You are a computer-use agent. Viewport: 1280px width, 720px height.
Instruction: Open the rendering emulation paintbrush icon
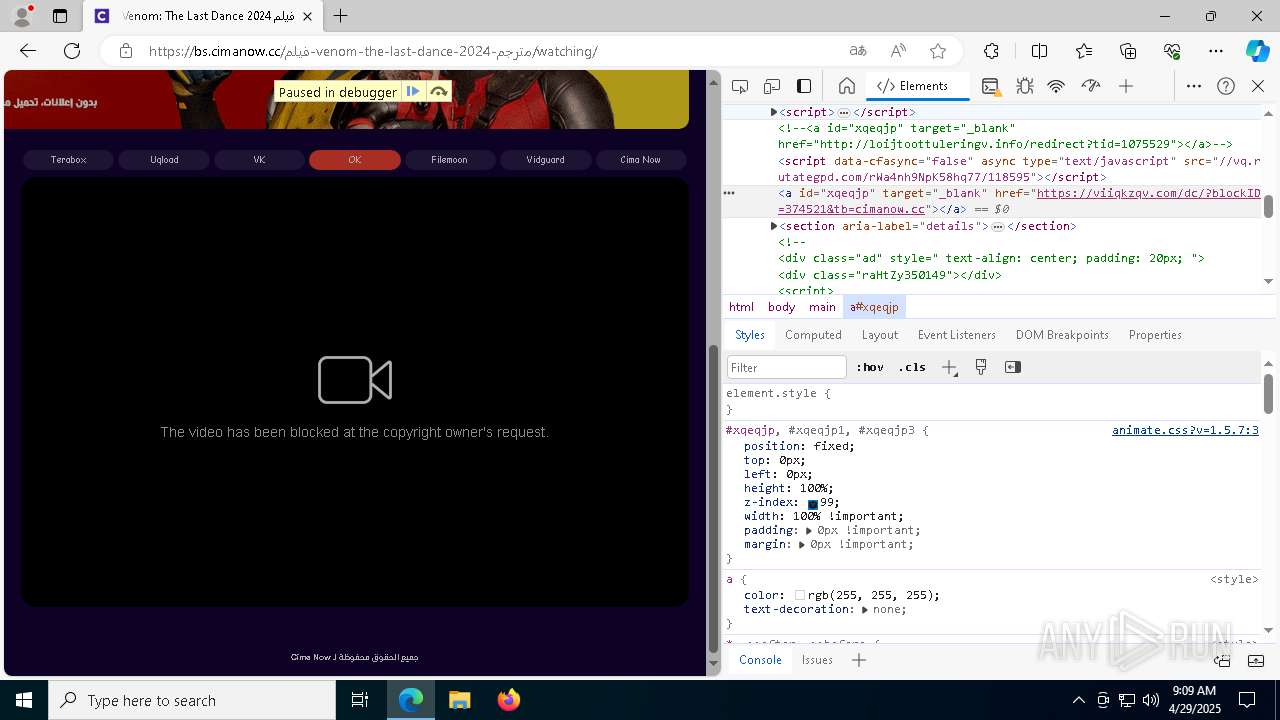981,367
